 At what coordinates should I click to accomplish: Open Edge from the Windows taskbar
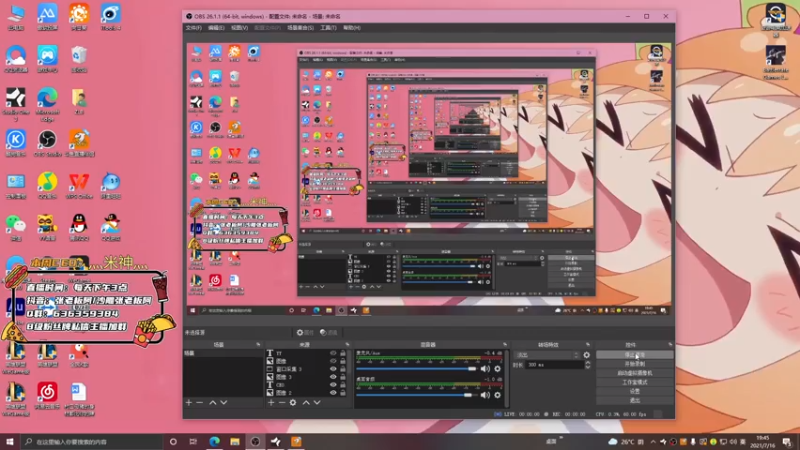point(214,441)
